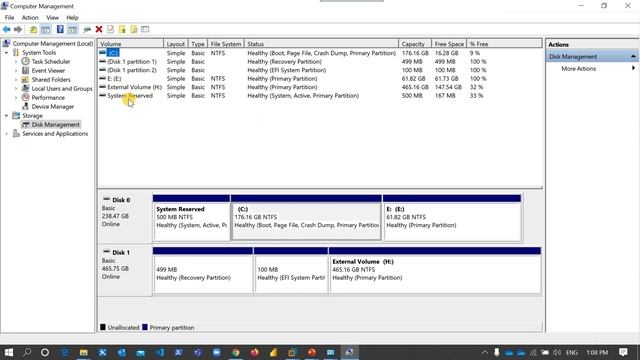Viewport: 640px width, 360px height.
Task: Open Google Chrome from taskbar
Action: tap(236, 352)
